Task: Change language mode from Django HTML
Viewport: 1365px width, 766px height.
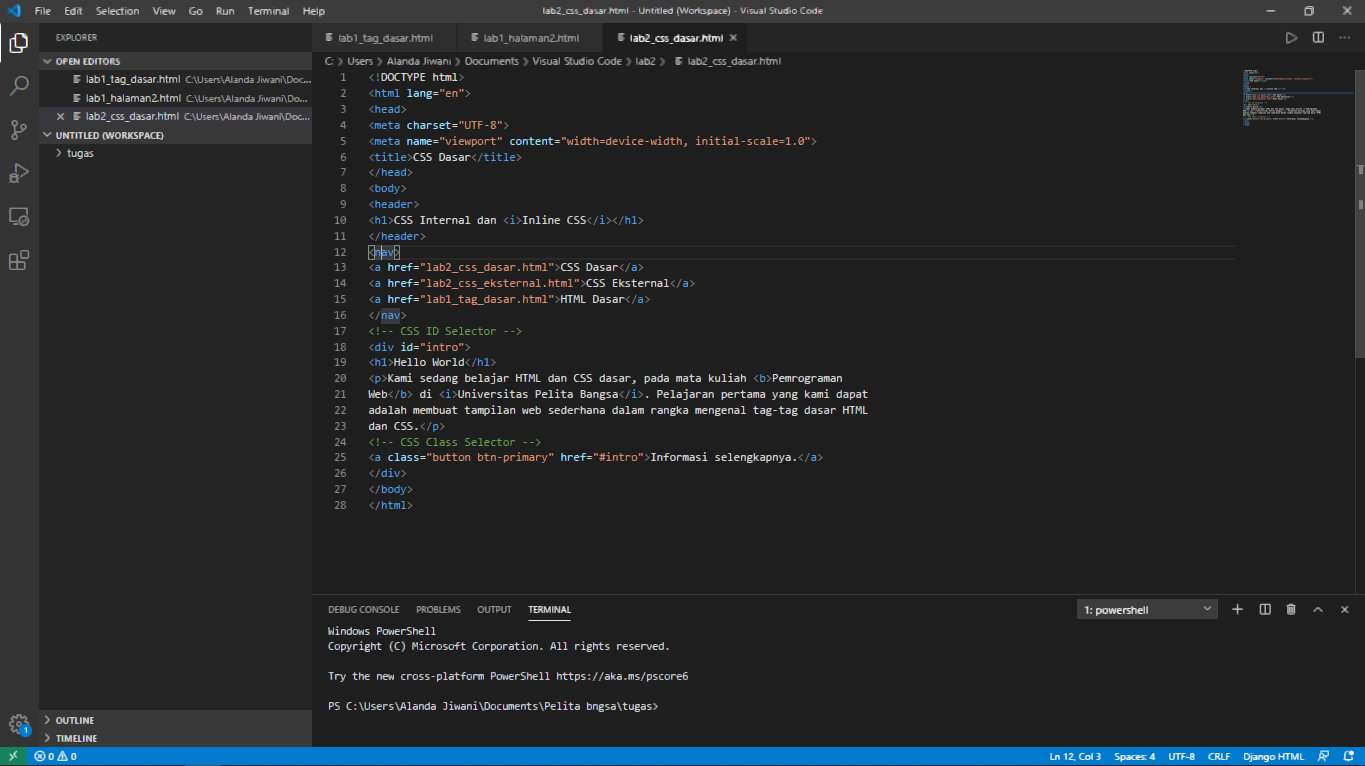Action: (x=1273, y=756)
